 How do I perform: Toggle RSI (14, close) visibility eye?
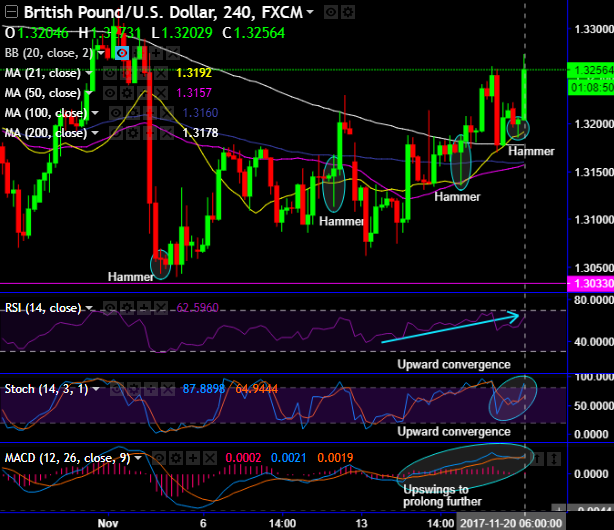click(x=110, y=308)
